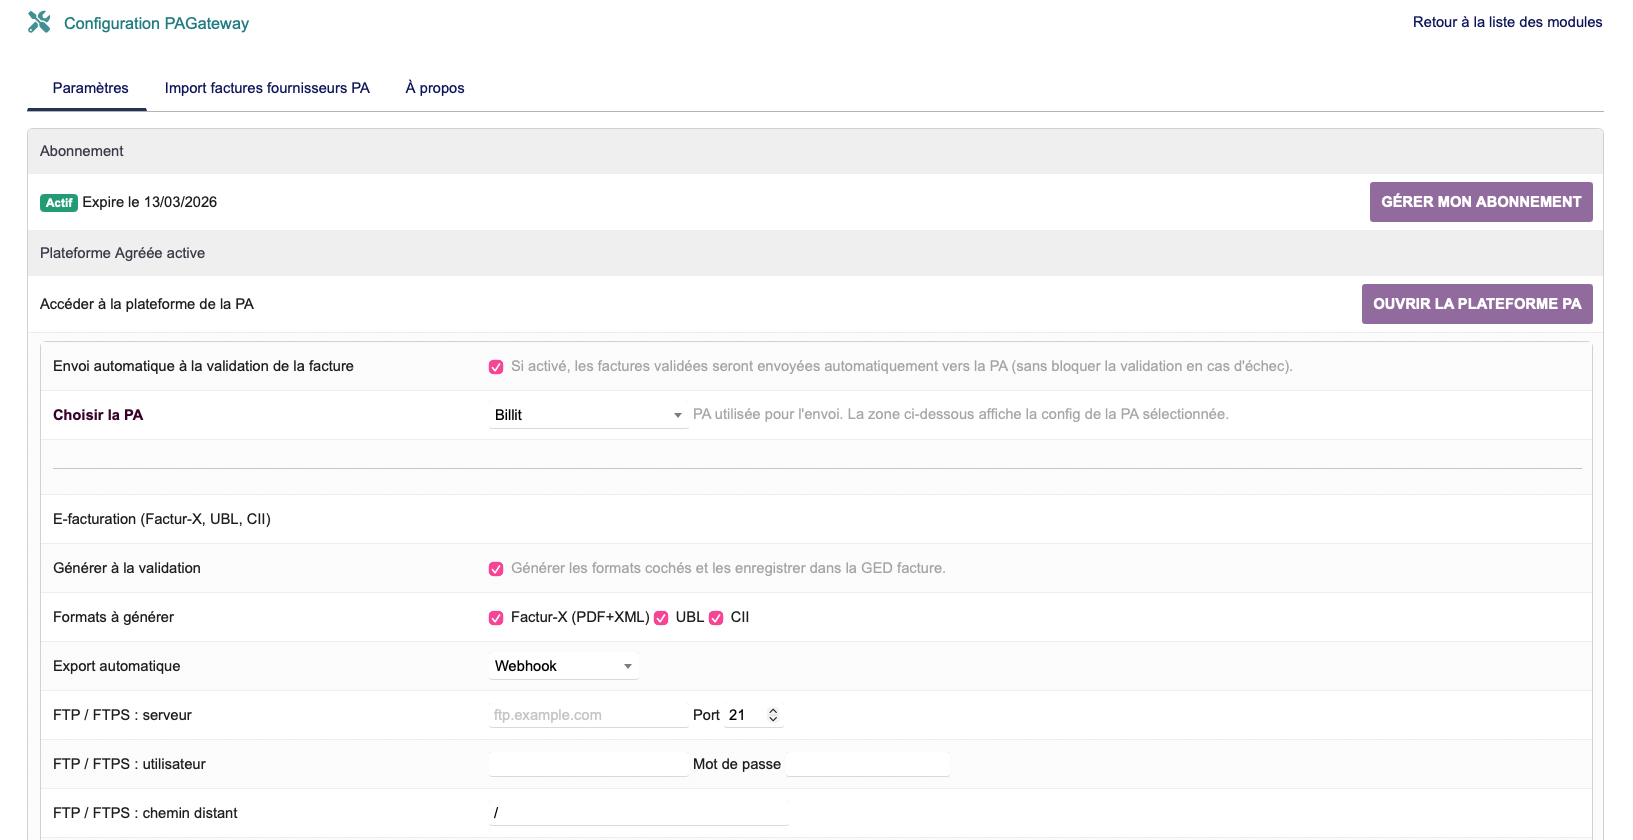Viewport: 1633px width, 840px height.
Task: Click Gérer mon abonnement button
Action: click(1480, 202)
